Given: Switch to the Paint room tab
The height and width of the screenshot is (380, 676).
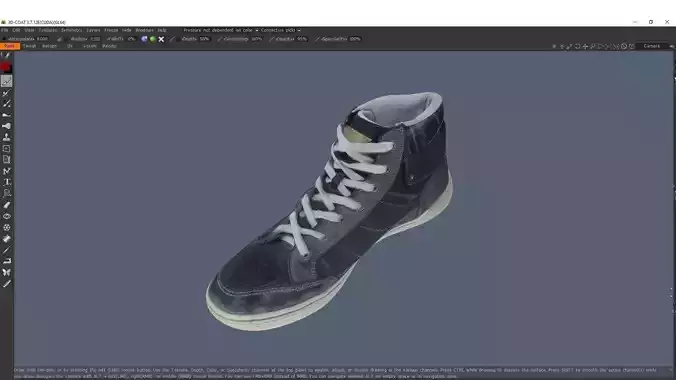Looking at the screenshot, I should point(9,46).
